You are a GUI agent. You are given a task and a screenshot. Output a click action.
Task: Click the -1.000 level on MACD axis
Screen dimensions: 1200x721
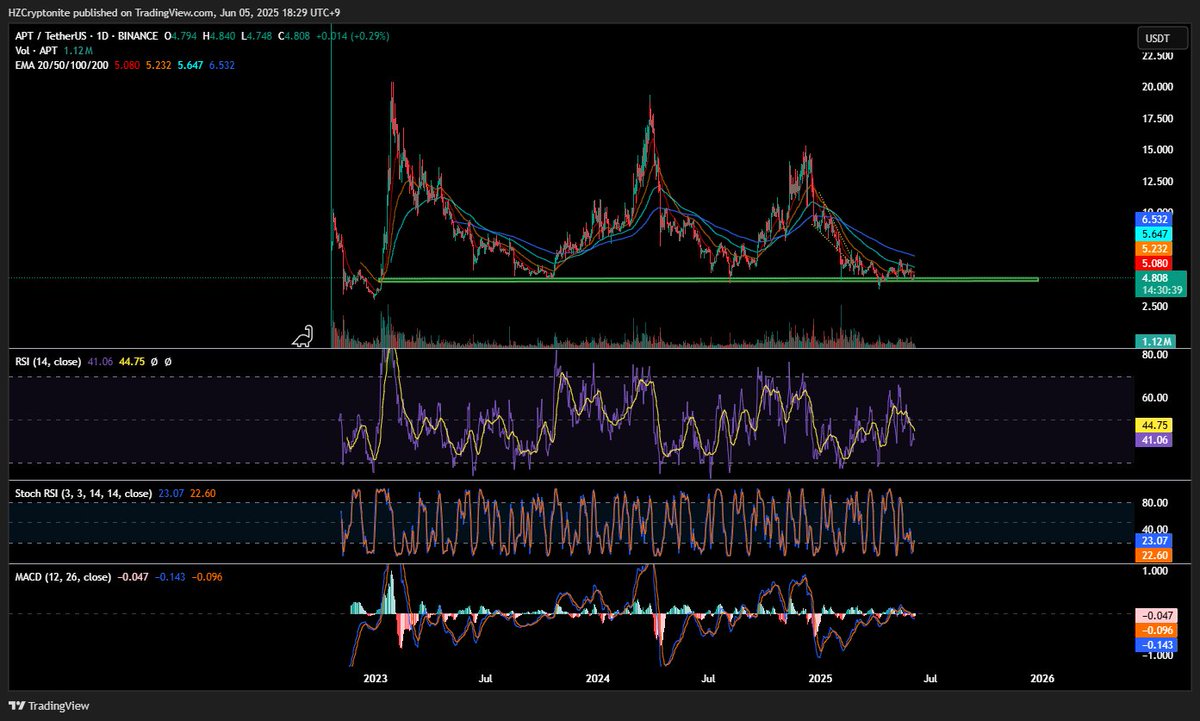pos(1155,657)
